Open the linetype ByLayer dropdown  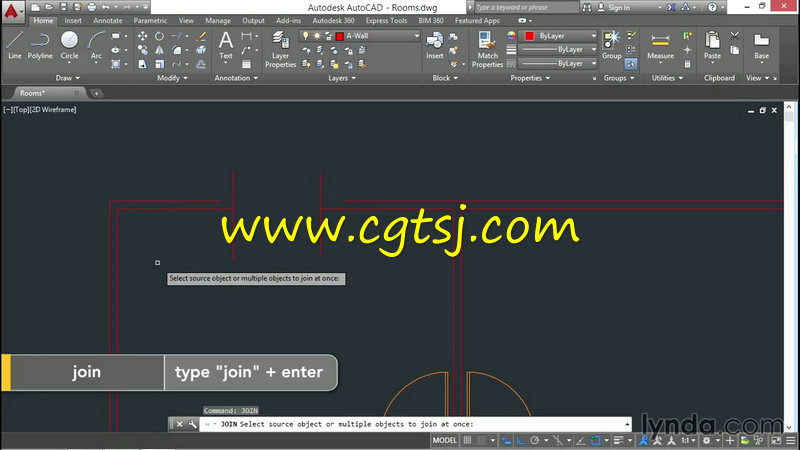(x=593, y=63)
